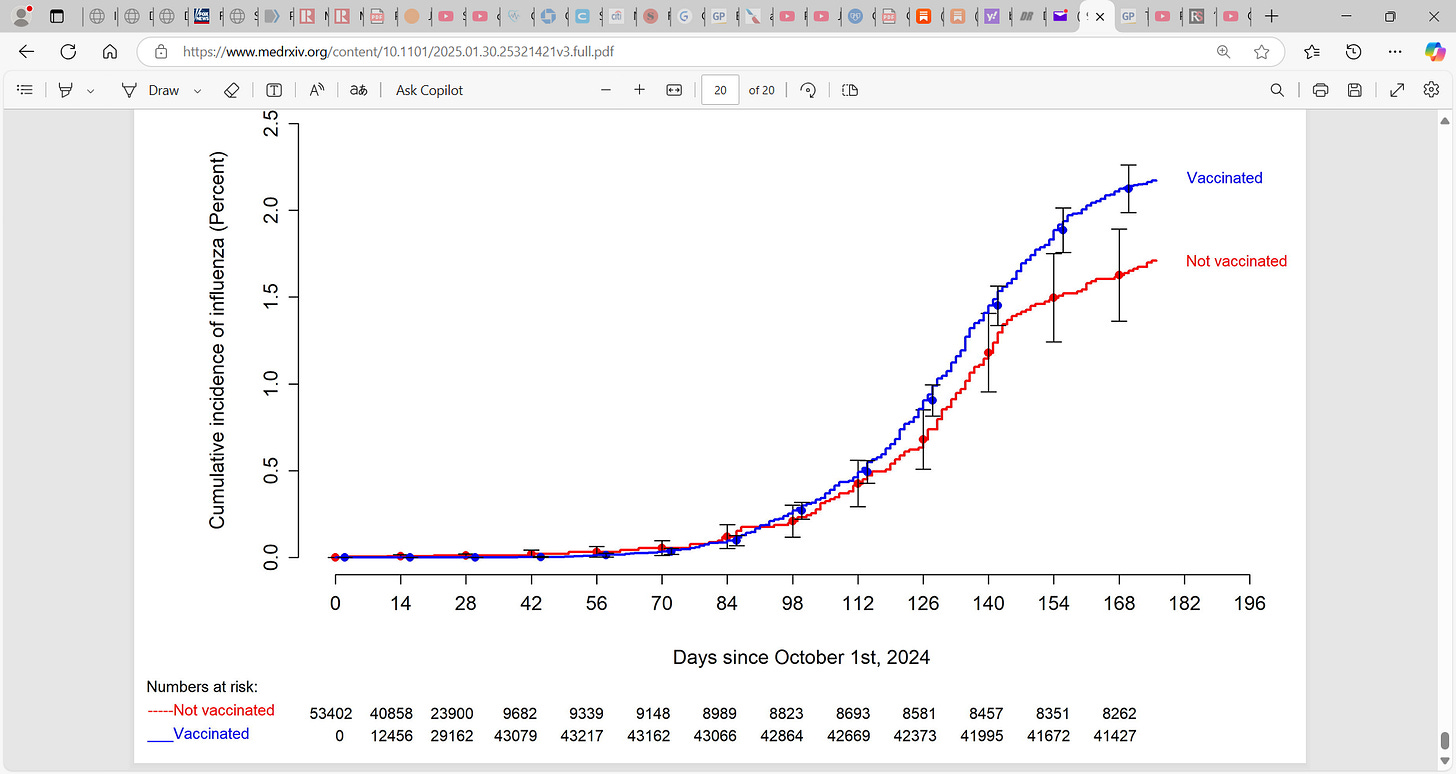Save the PDF with the save icon
1456x774 pixels.
point(1354,90)
